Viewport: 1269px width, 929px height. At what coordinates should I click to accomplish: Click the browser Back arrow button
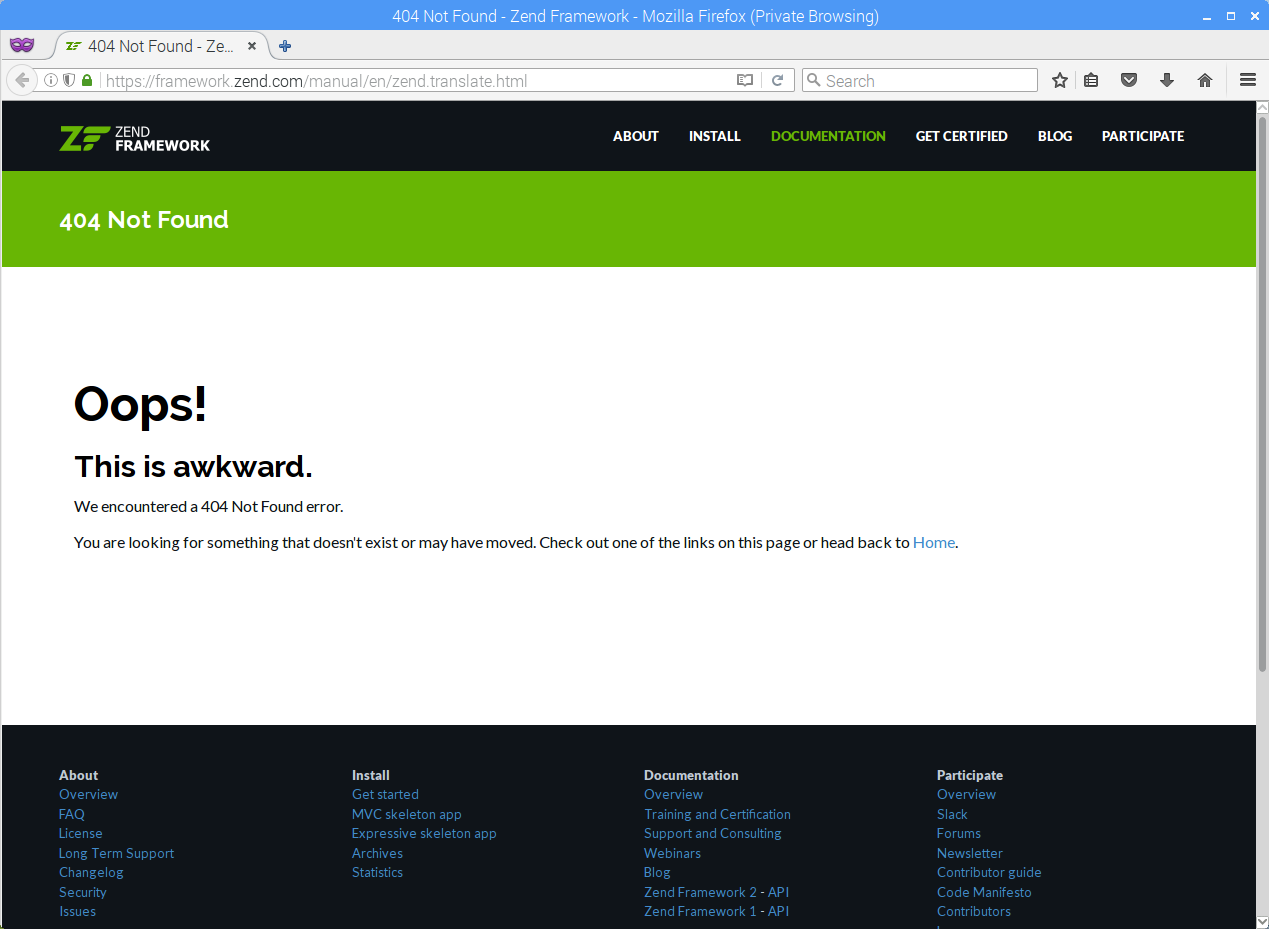pos(22,80)
